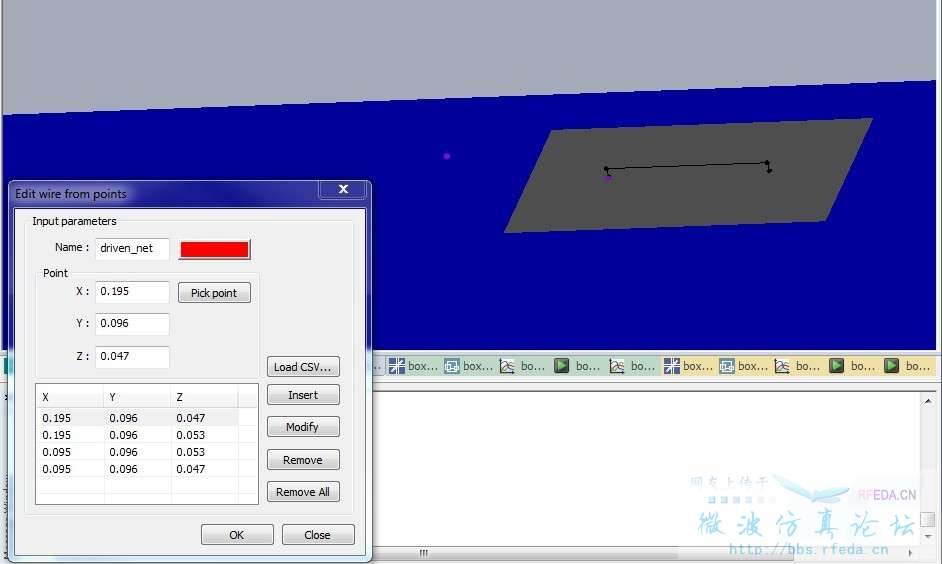
Task: Click the Y coordinate input field
Action: (132, 324)
